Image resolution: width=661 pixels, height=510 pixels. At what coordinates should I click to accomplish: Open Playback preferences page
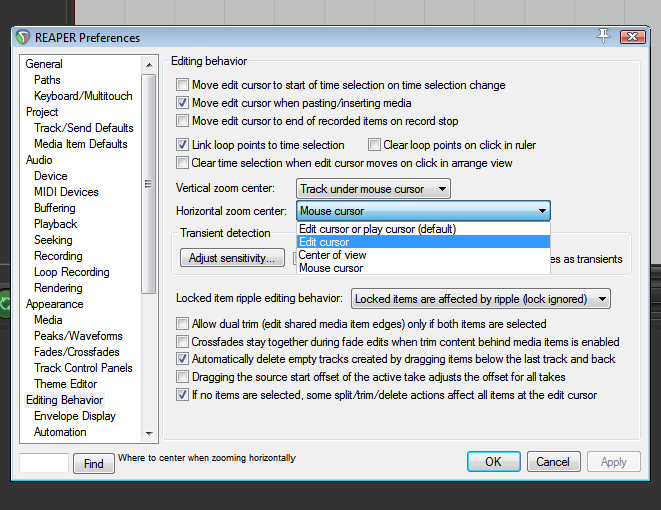click(x=56, y=224)
